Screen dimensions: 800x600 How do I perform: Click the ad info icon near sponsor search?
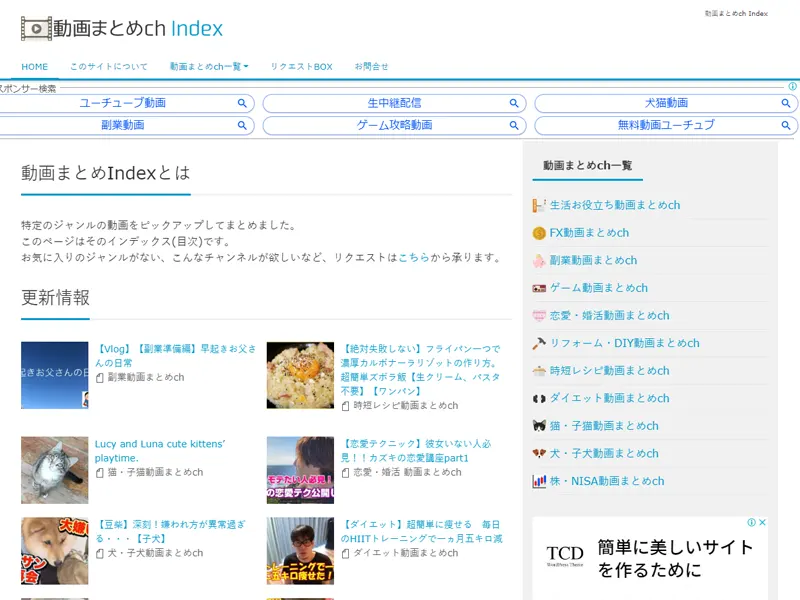pos(792,87)
